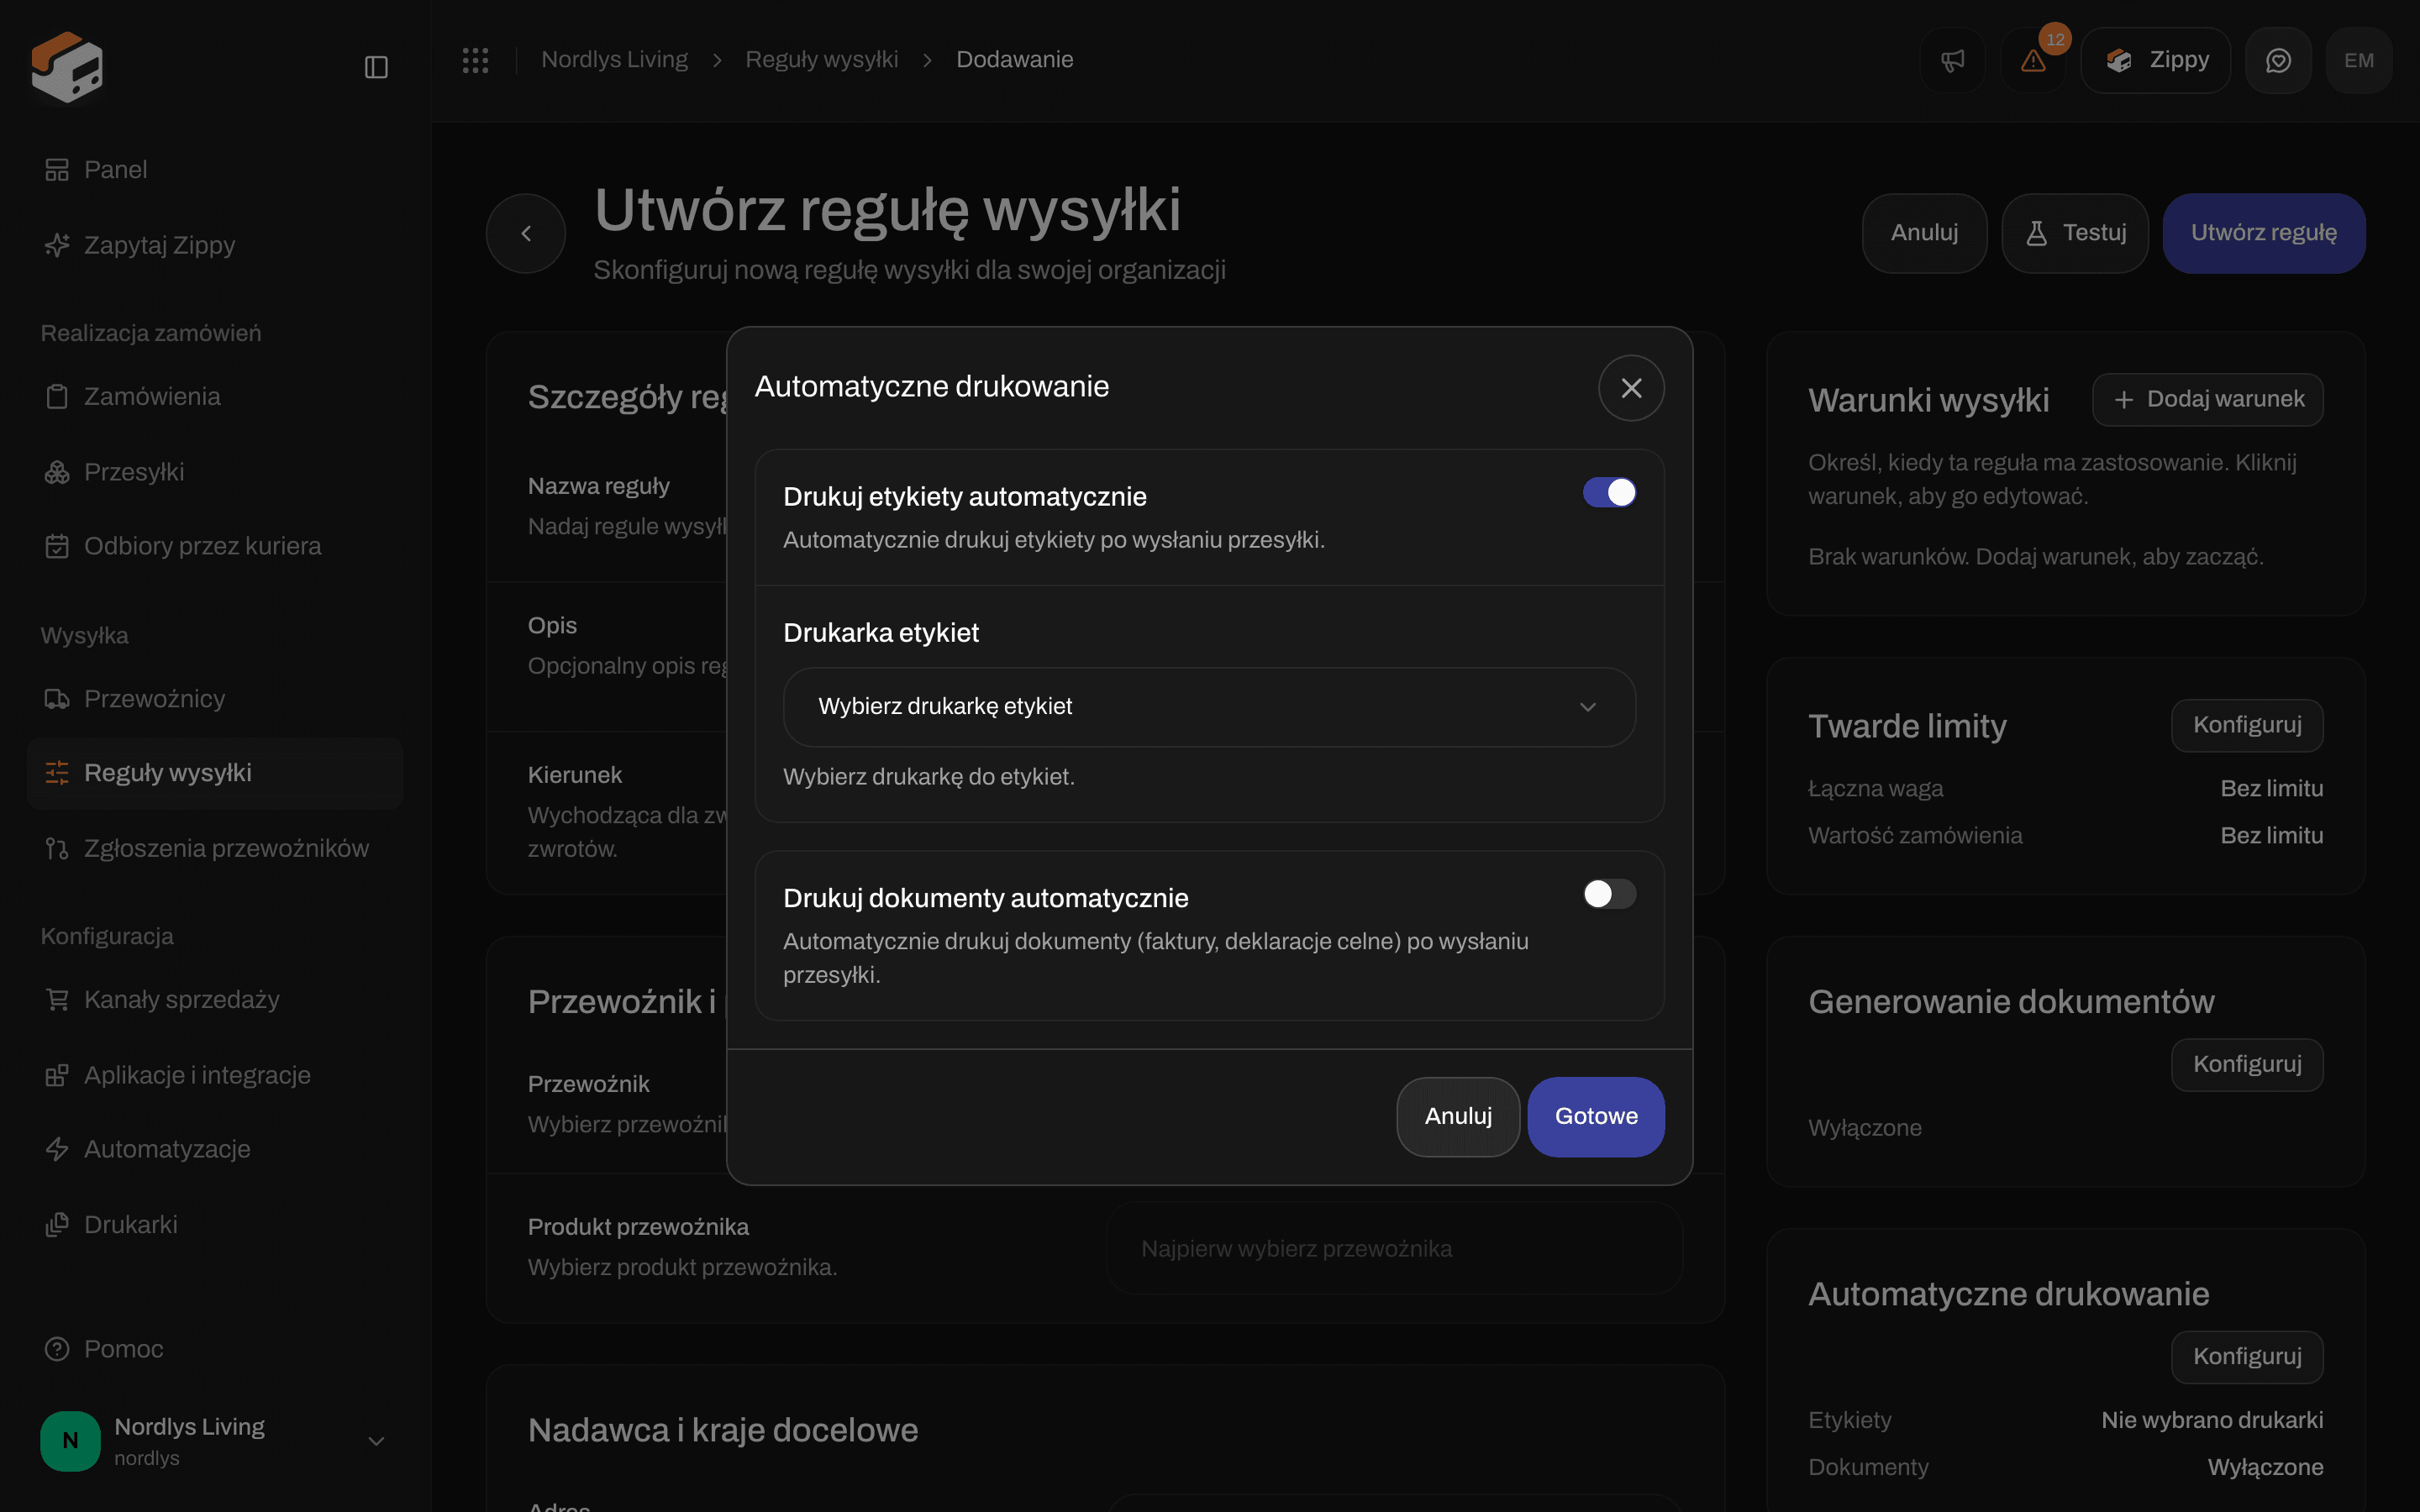Click the Drukarki printer icon
The height and width of the screenshot is (1512, 2420).
pyautogui.click(x=57, y=1225)
